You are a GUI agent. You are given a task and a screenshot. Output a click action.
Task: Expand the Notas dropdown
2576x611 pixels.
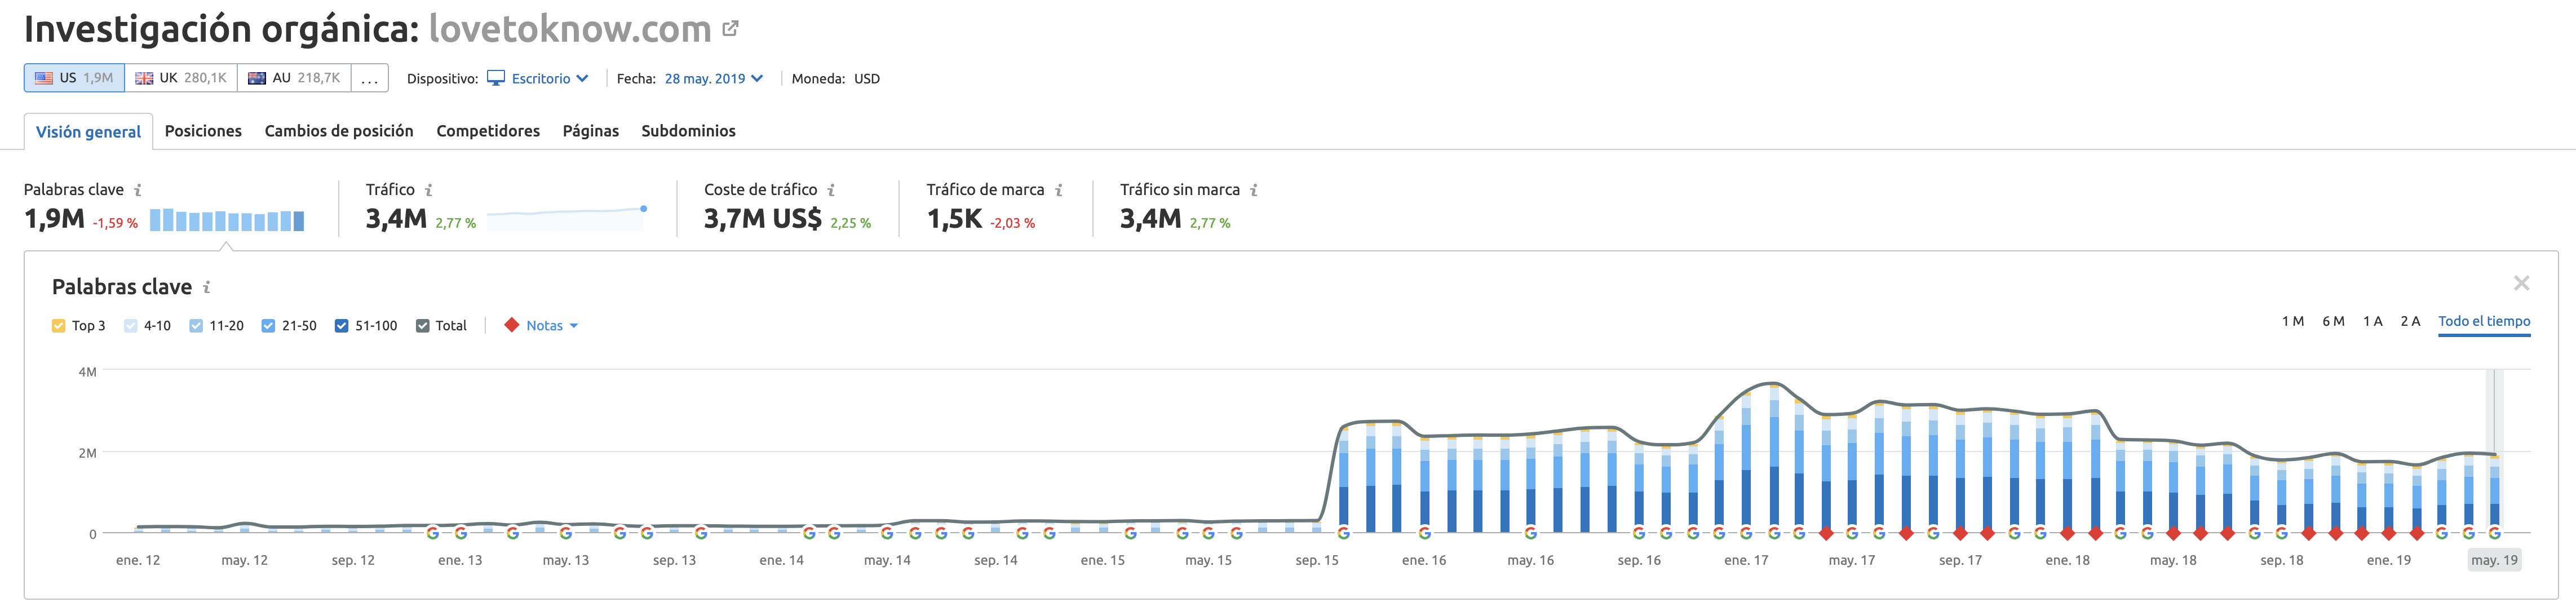pos(552,326)
